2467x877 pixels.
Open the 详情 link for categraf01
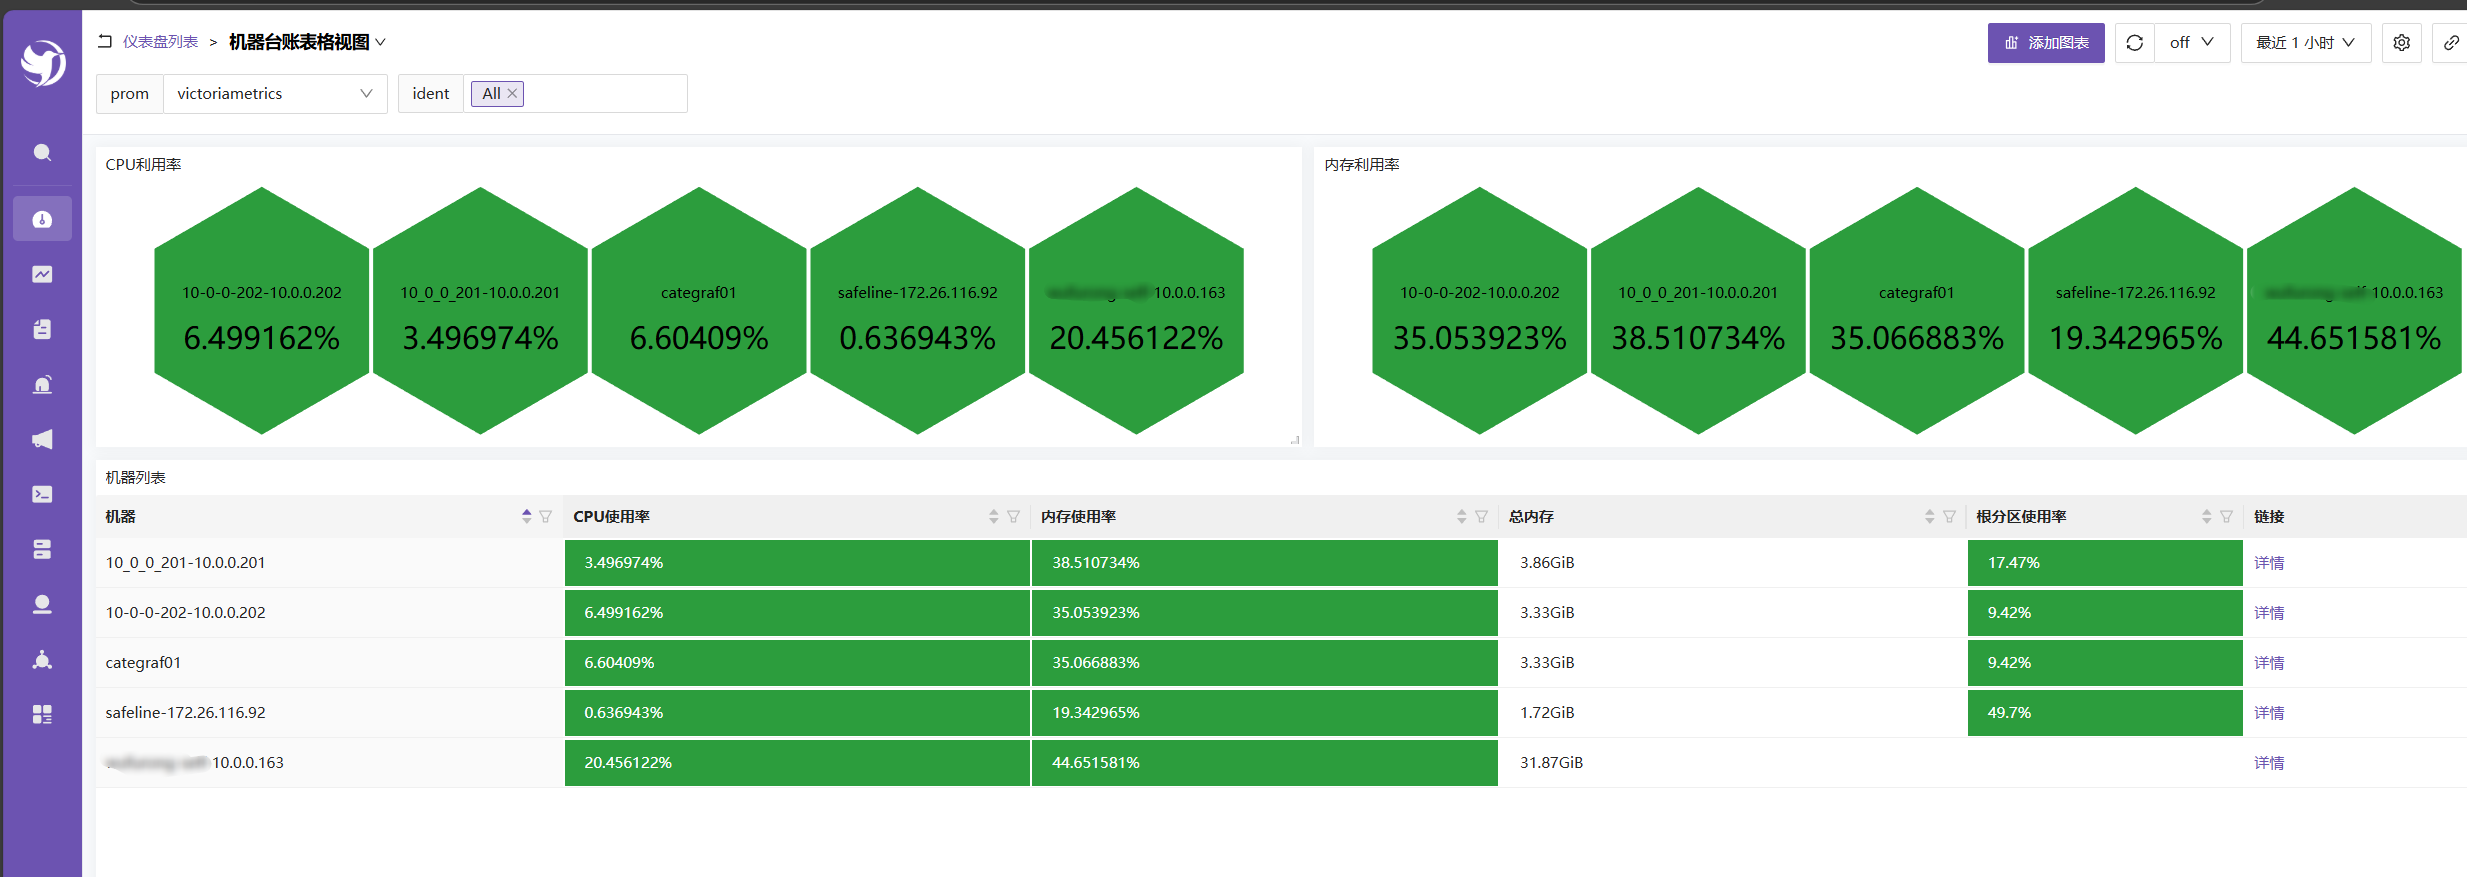(x=2268, y=663)
